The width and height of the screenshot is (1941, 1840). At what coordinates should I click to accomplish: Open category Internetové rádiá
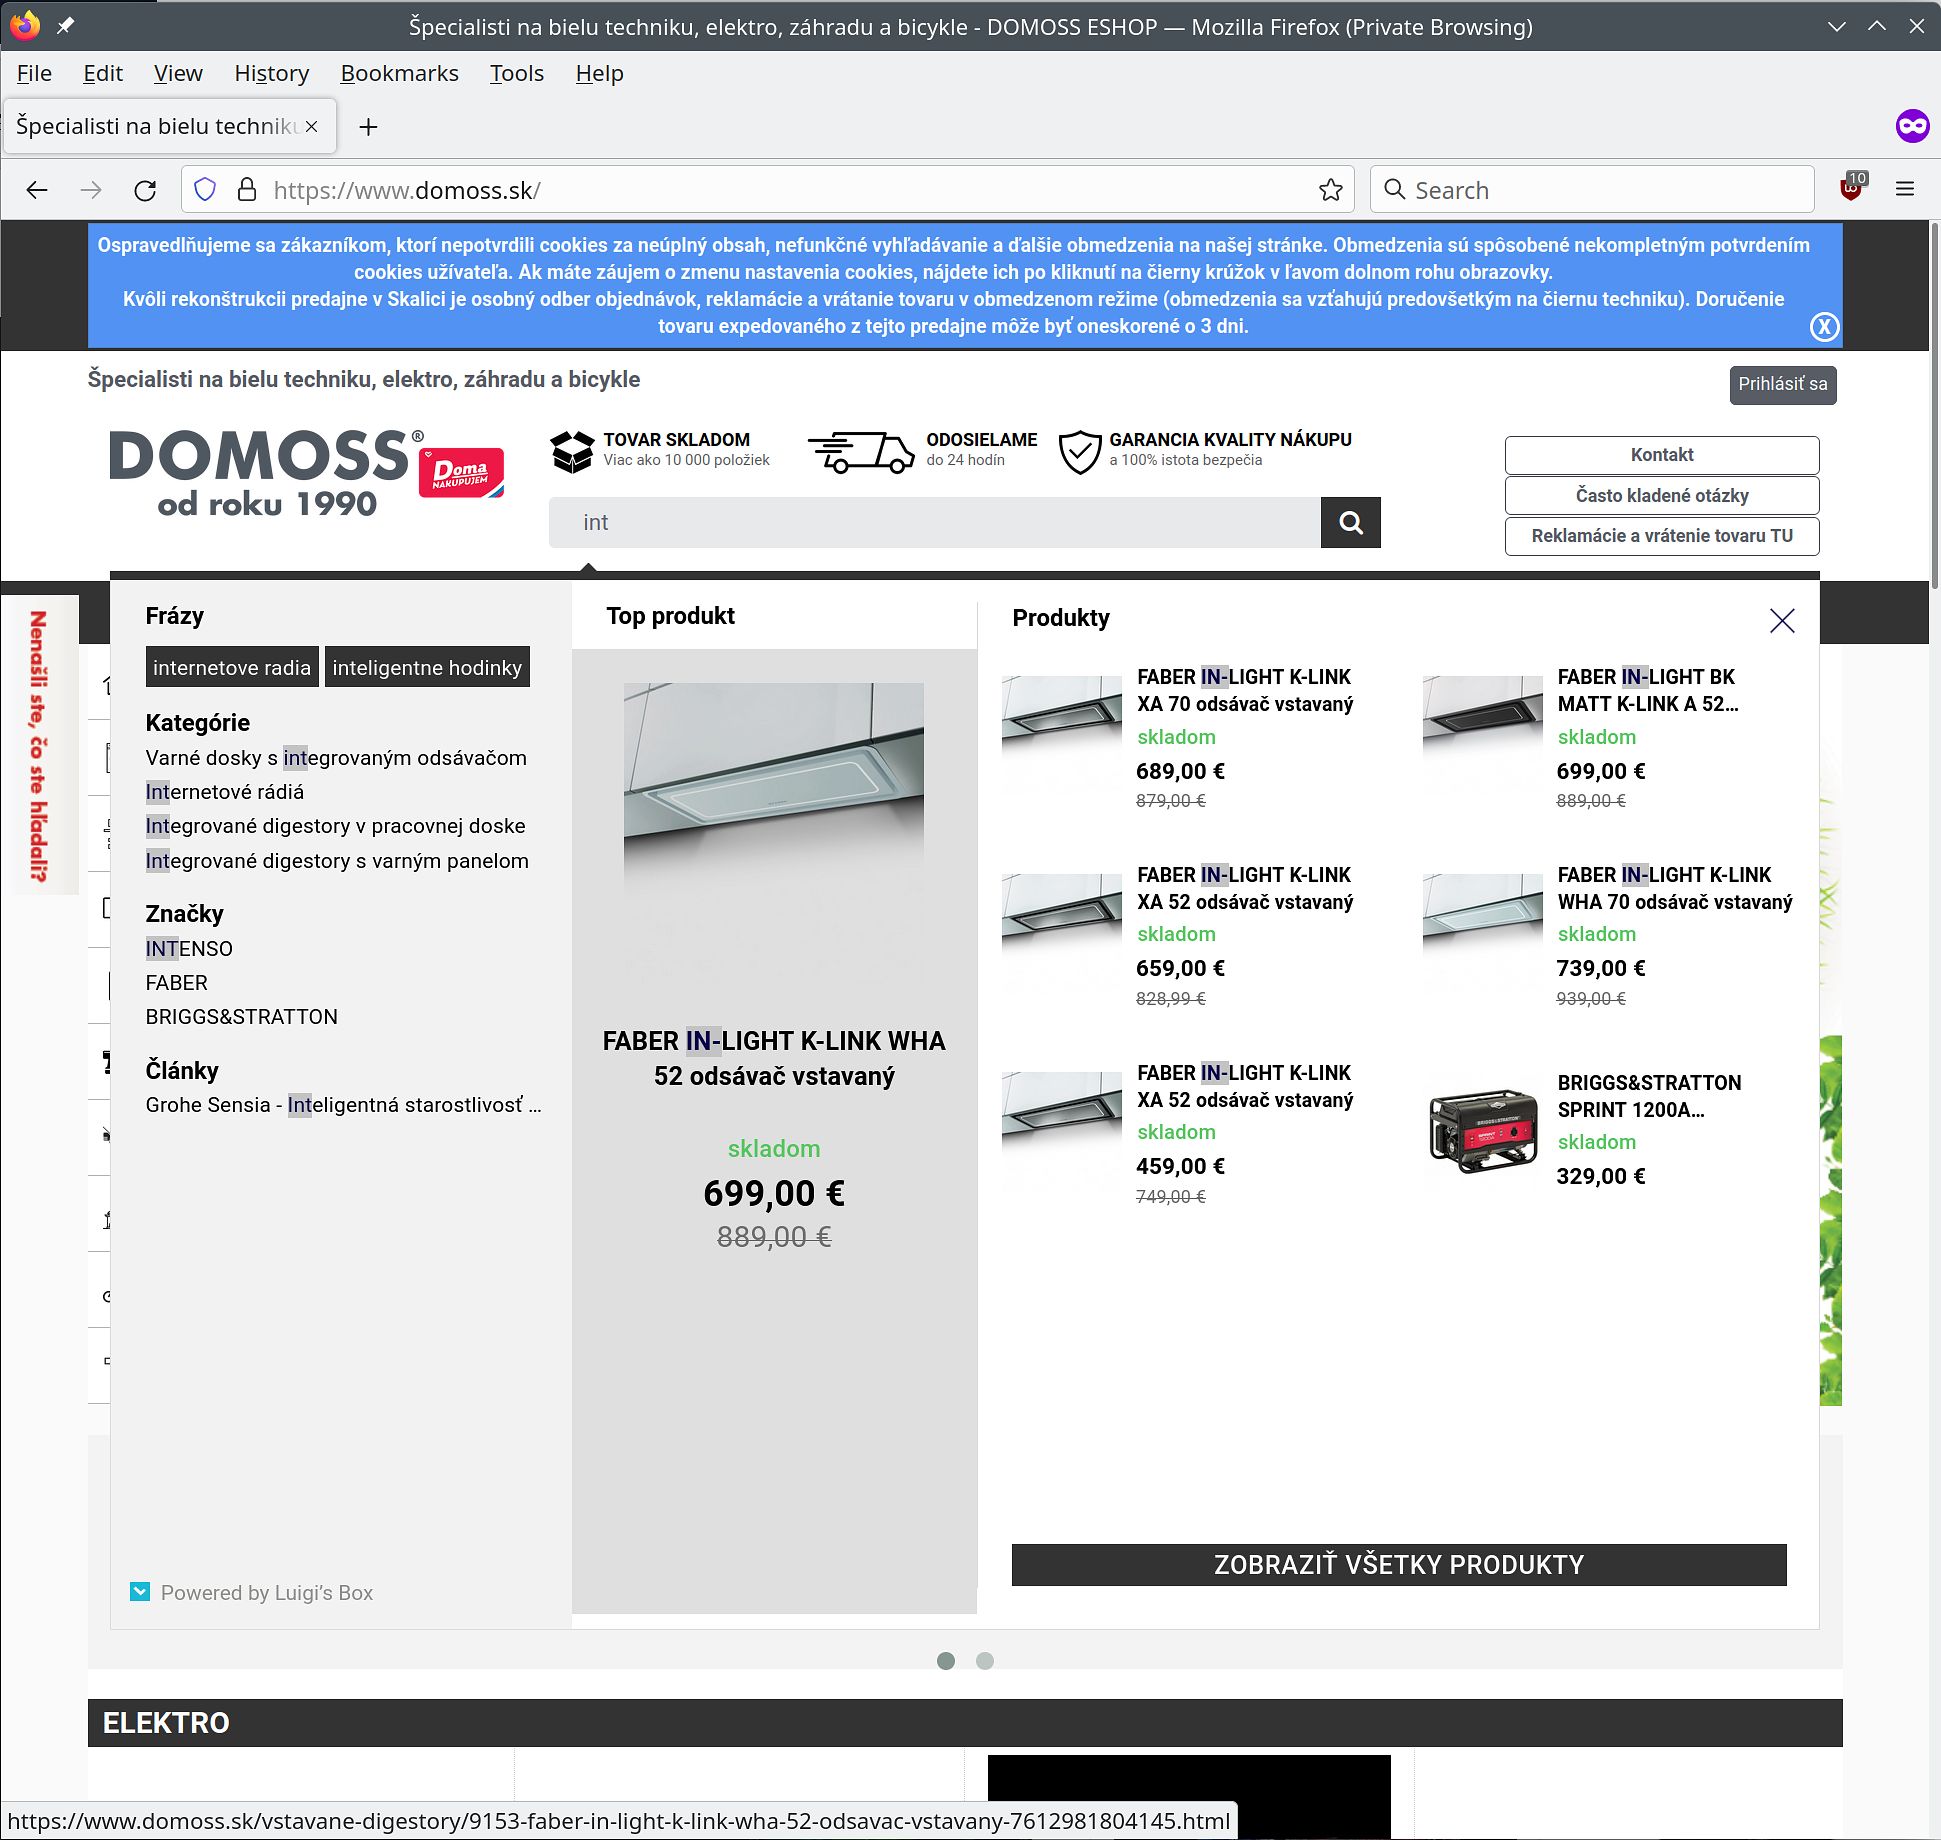tap(225, 792)
